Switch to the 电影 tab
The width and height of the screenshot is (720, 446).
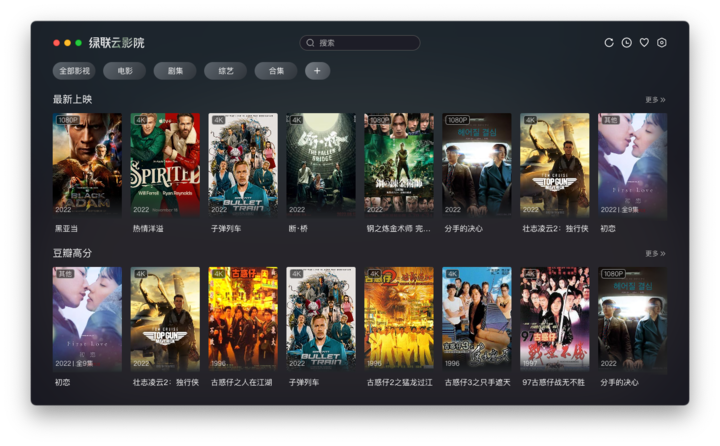tap(124, 71)
